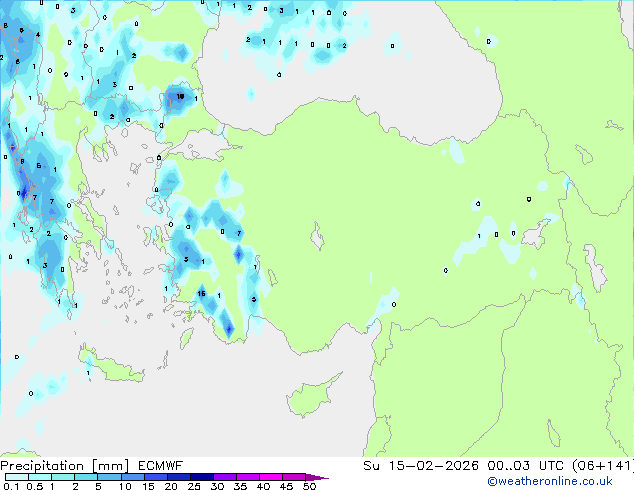
Task: Click legend scale value "35"
Action: coord(240,486)
